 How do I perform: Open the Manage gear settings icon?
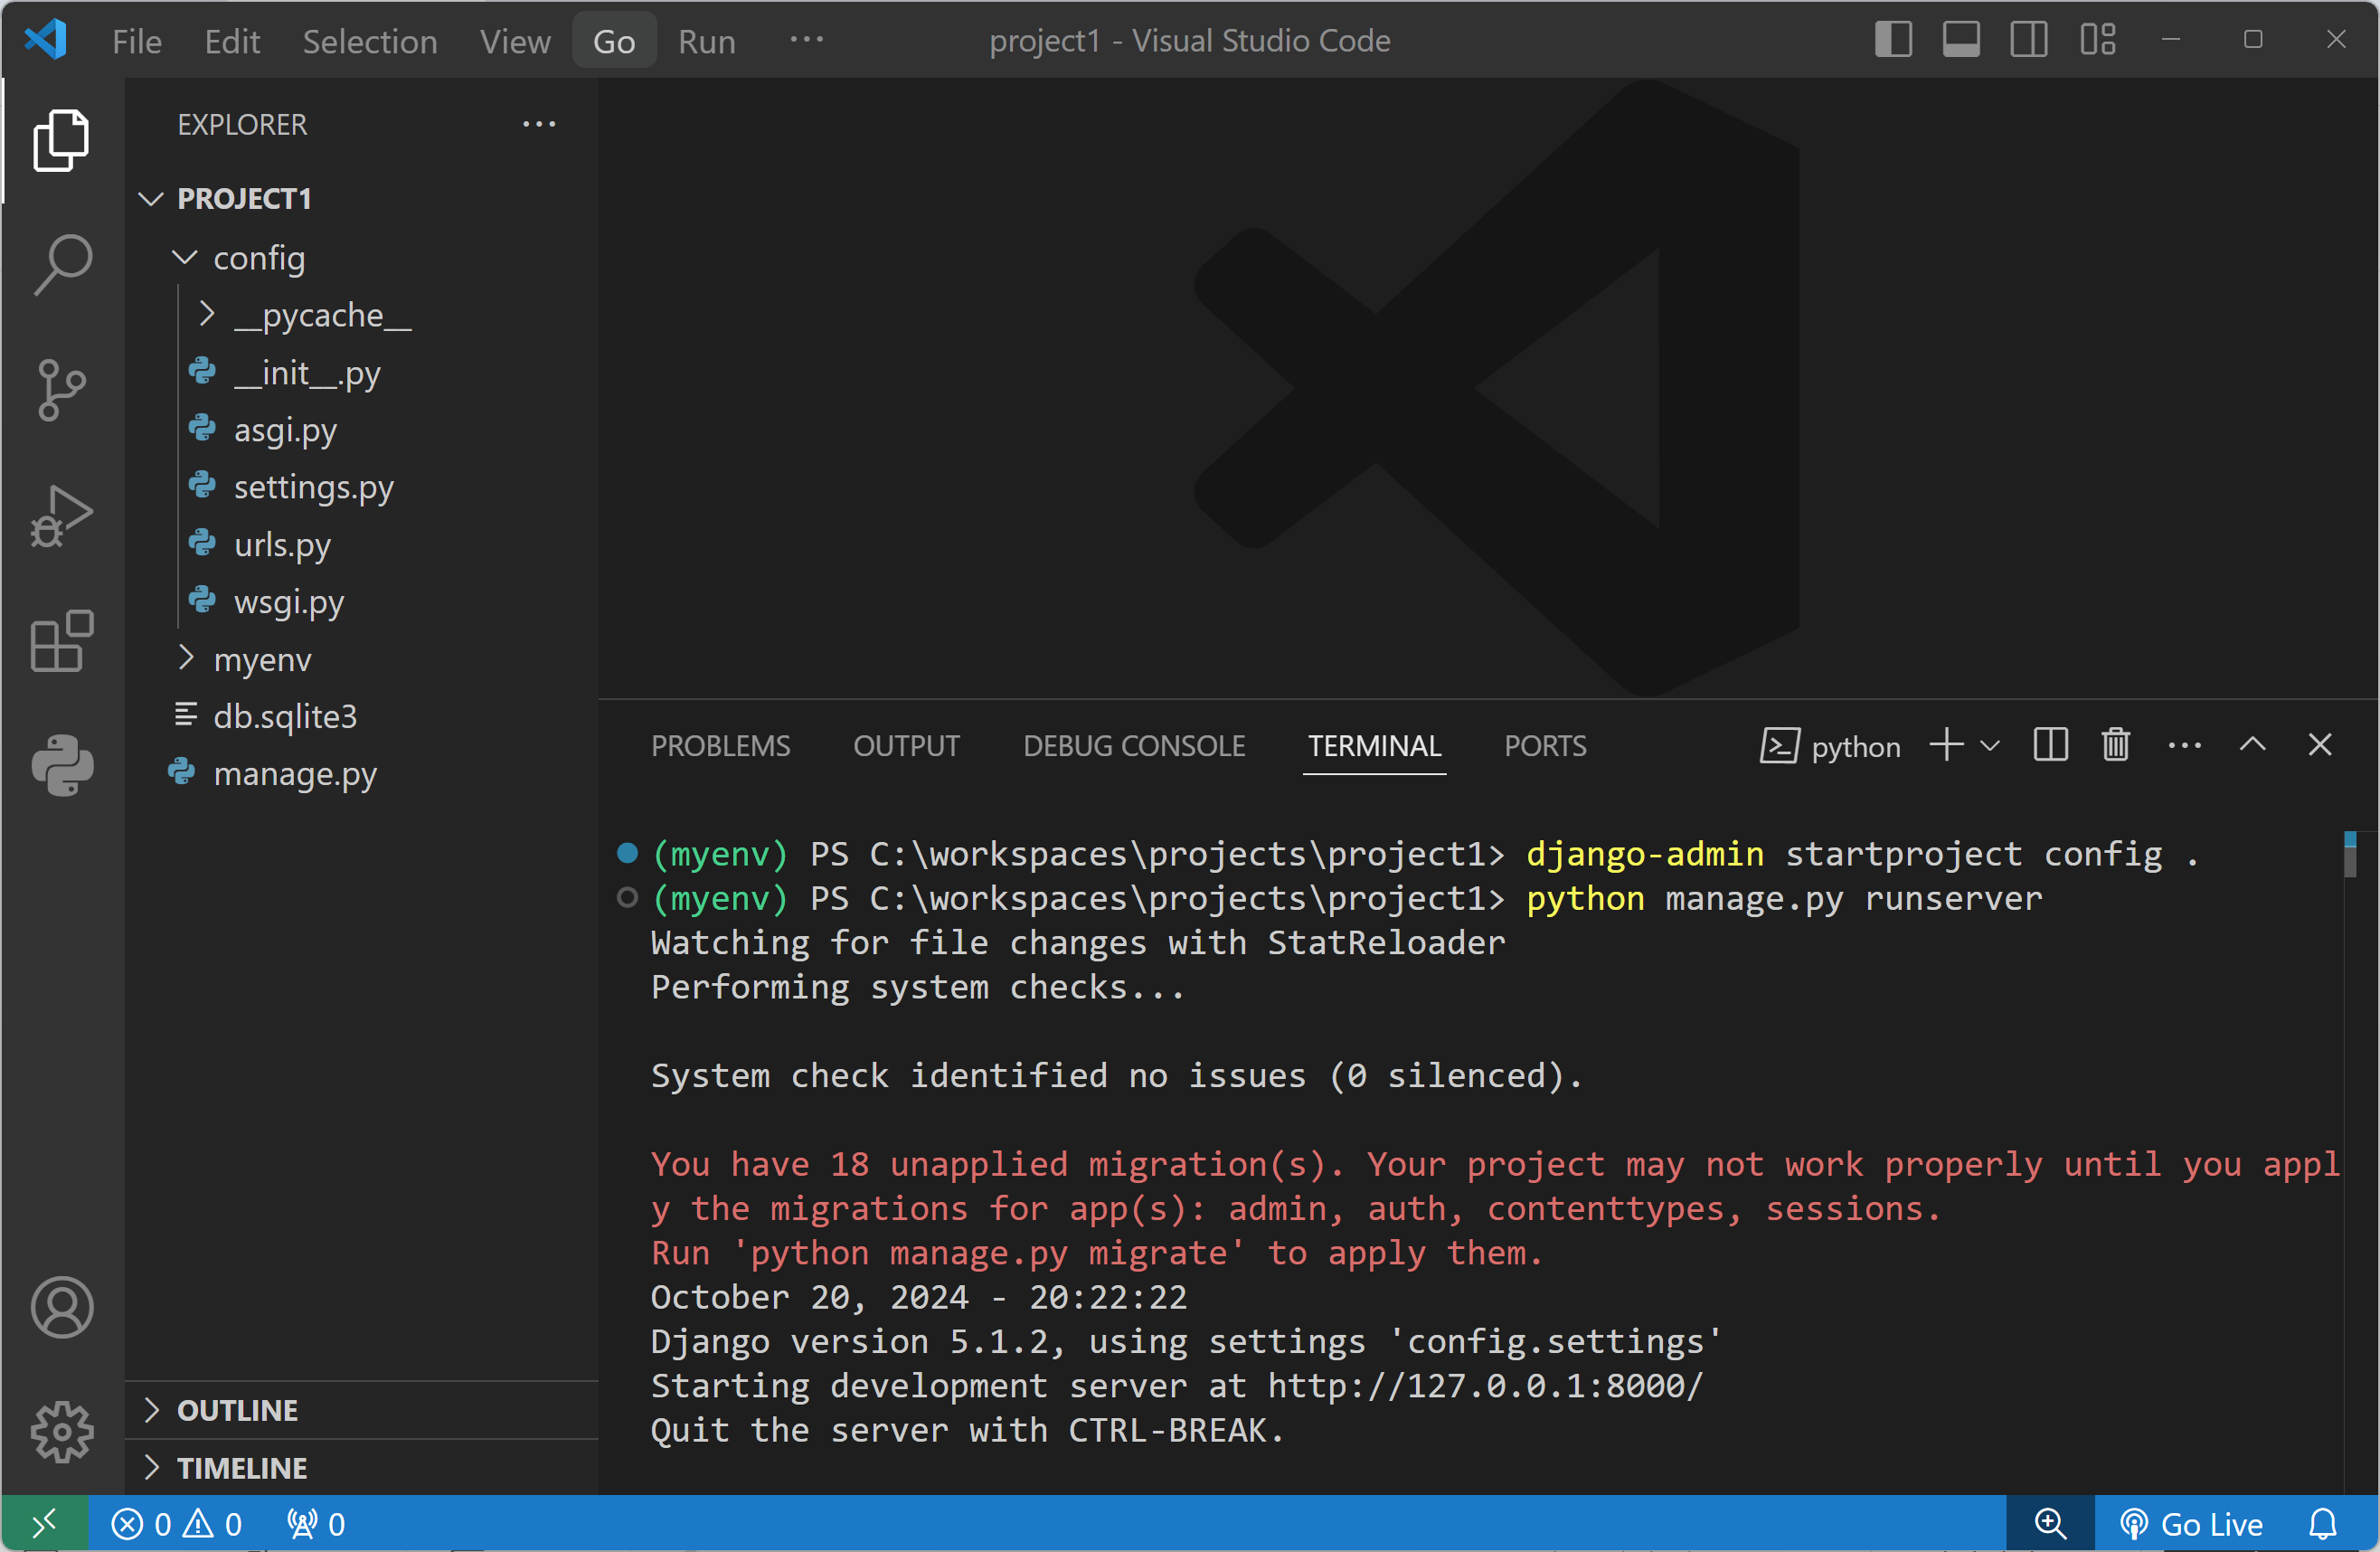(62, 1431)
